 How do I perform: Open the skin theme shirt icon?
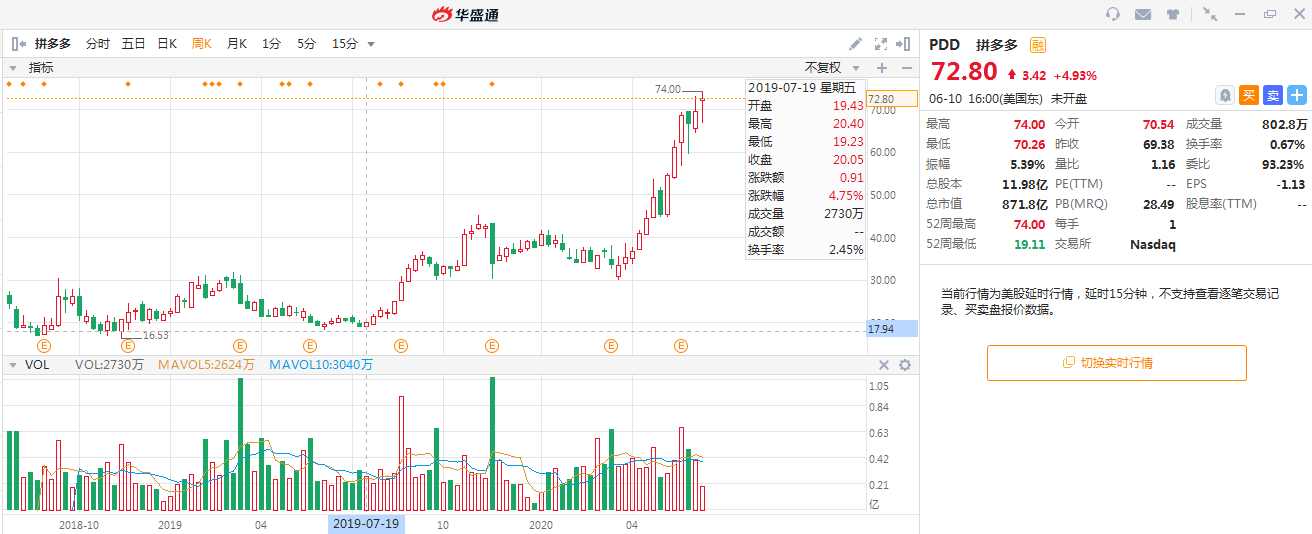click(x=1173, y=14)
